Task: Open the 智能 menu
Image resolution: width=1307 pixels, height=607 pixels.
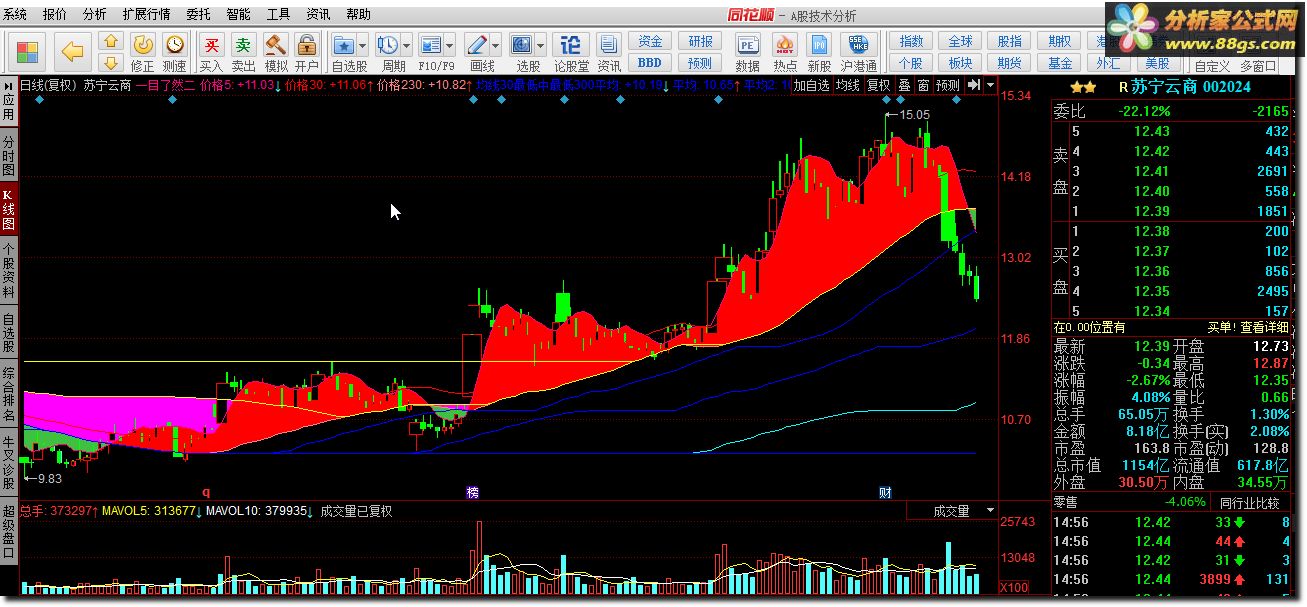Action: point(238,15)
